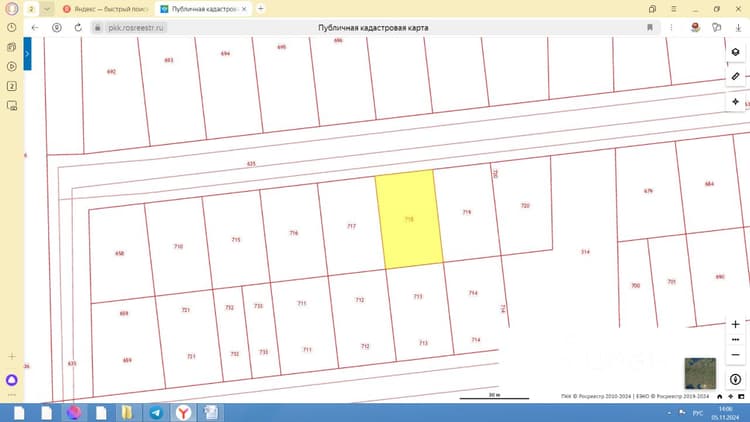
Task: Click parcel labeled 690
Action: point(720,277)
